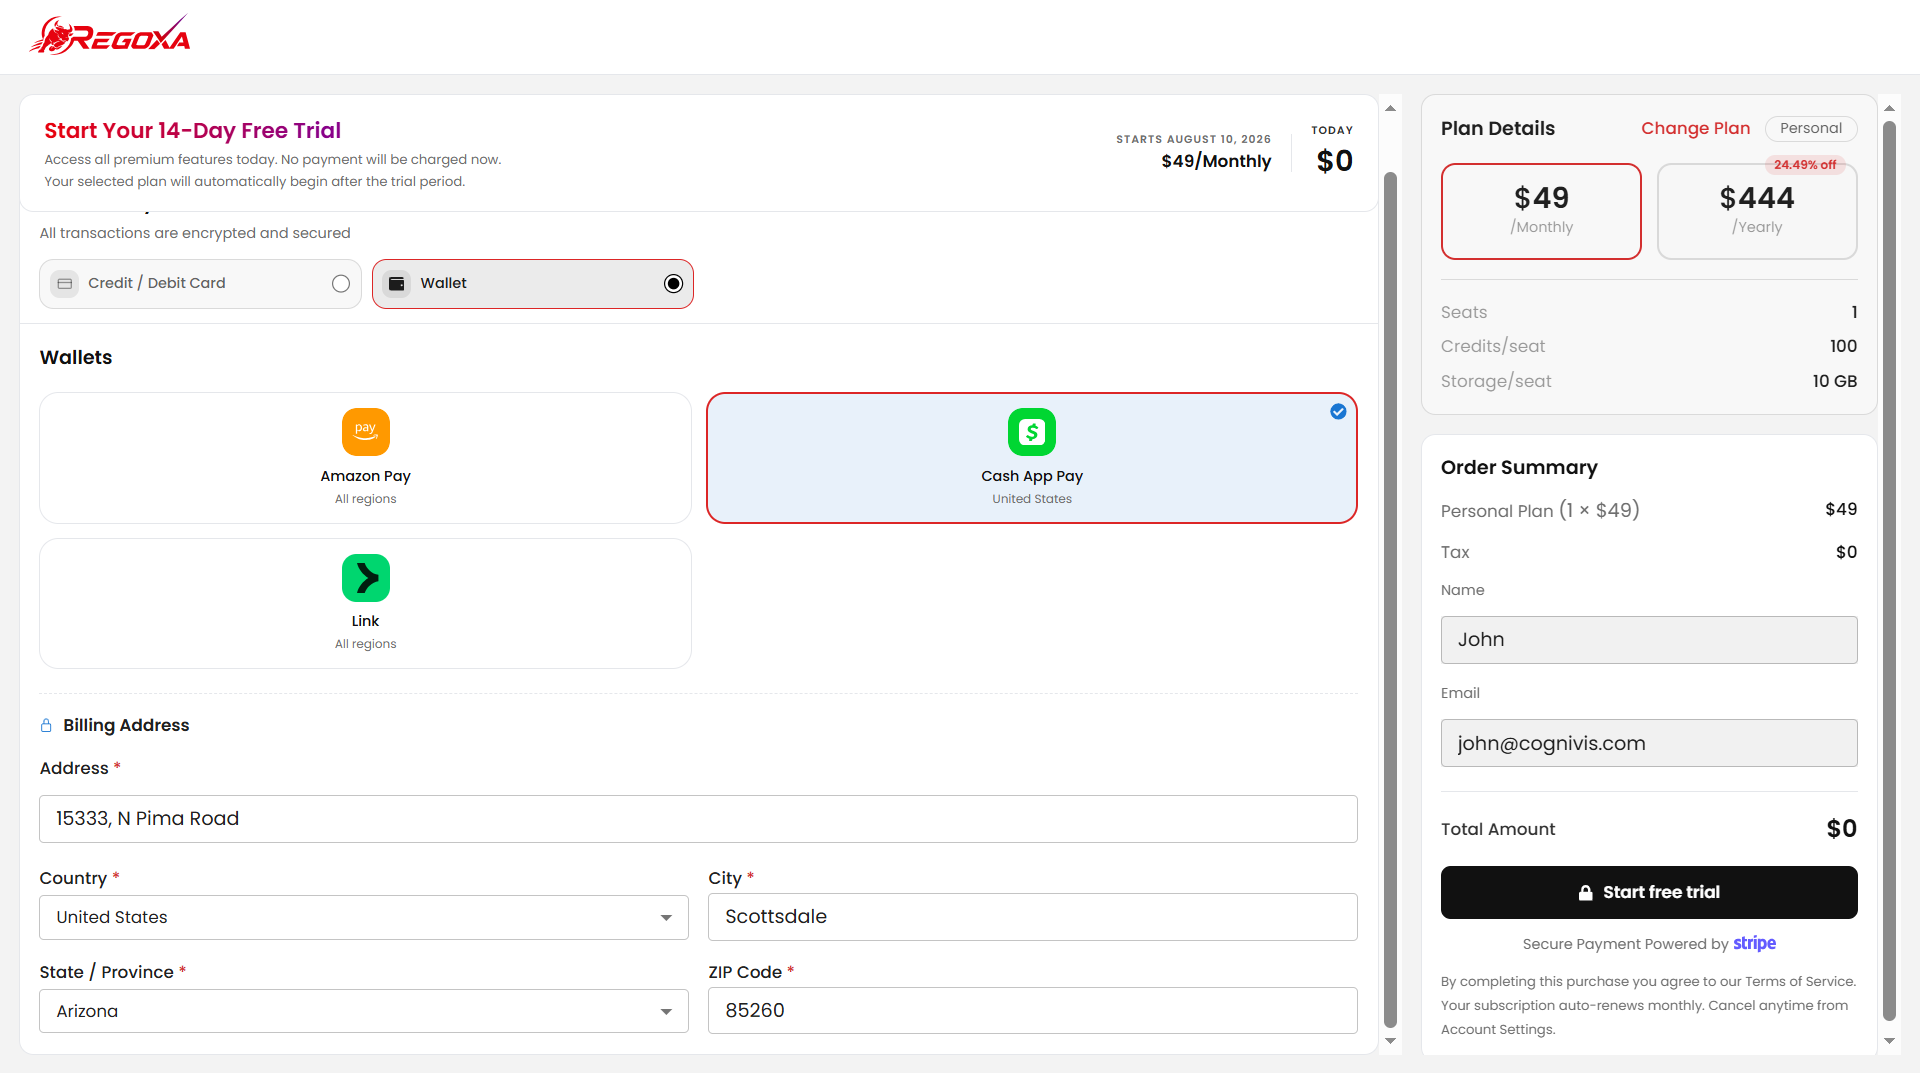The width and height of the screenshot is (1920, 1073).
Task: Click the Total Amount $0 value
Action: click(x=1842, y=828)
